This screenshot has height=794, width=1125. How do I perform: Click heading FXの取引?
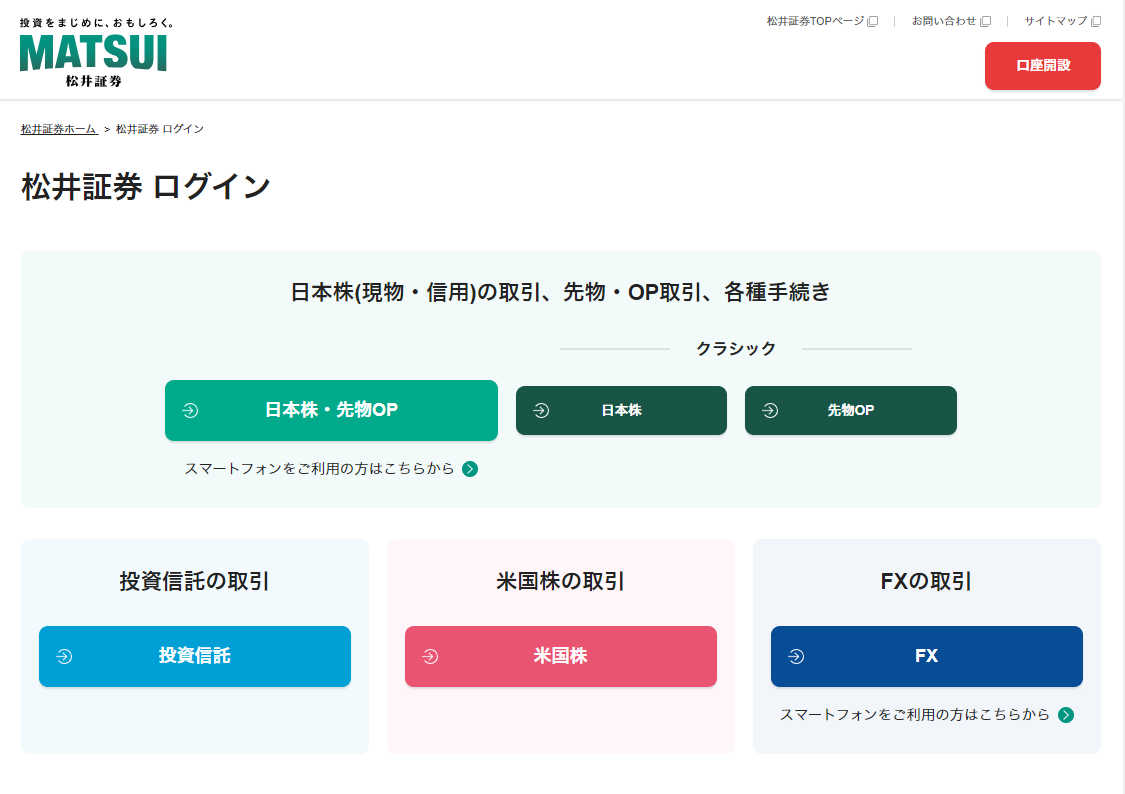tap(926, 581)
